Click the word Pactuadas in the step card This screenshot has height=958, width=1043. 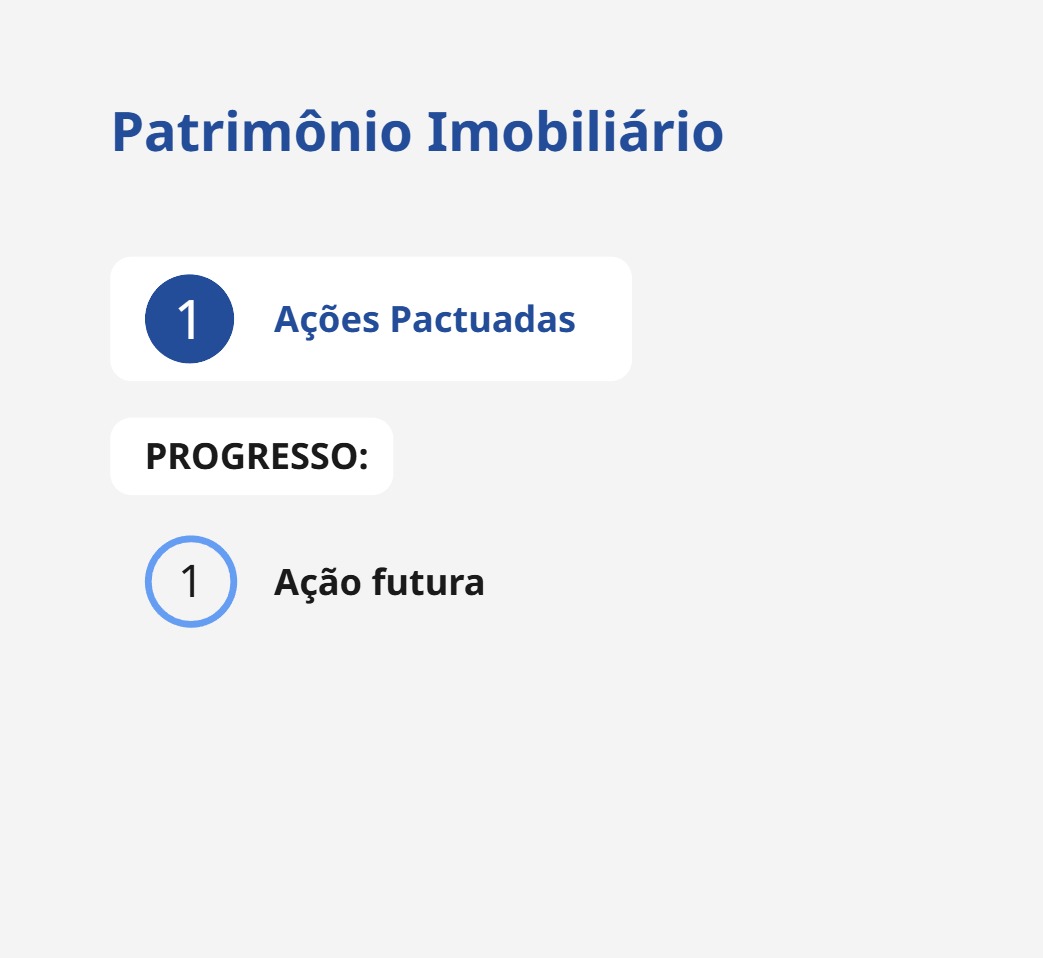click(482, 320)
